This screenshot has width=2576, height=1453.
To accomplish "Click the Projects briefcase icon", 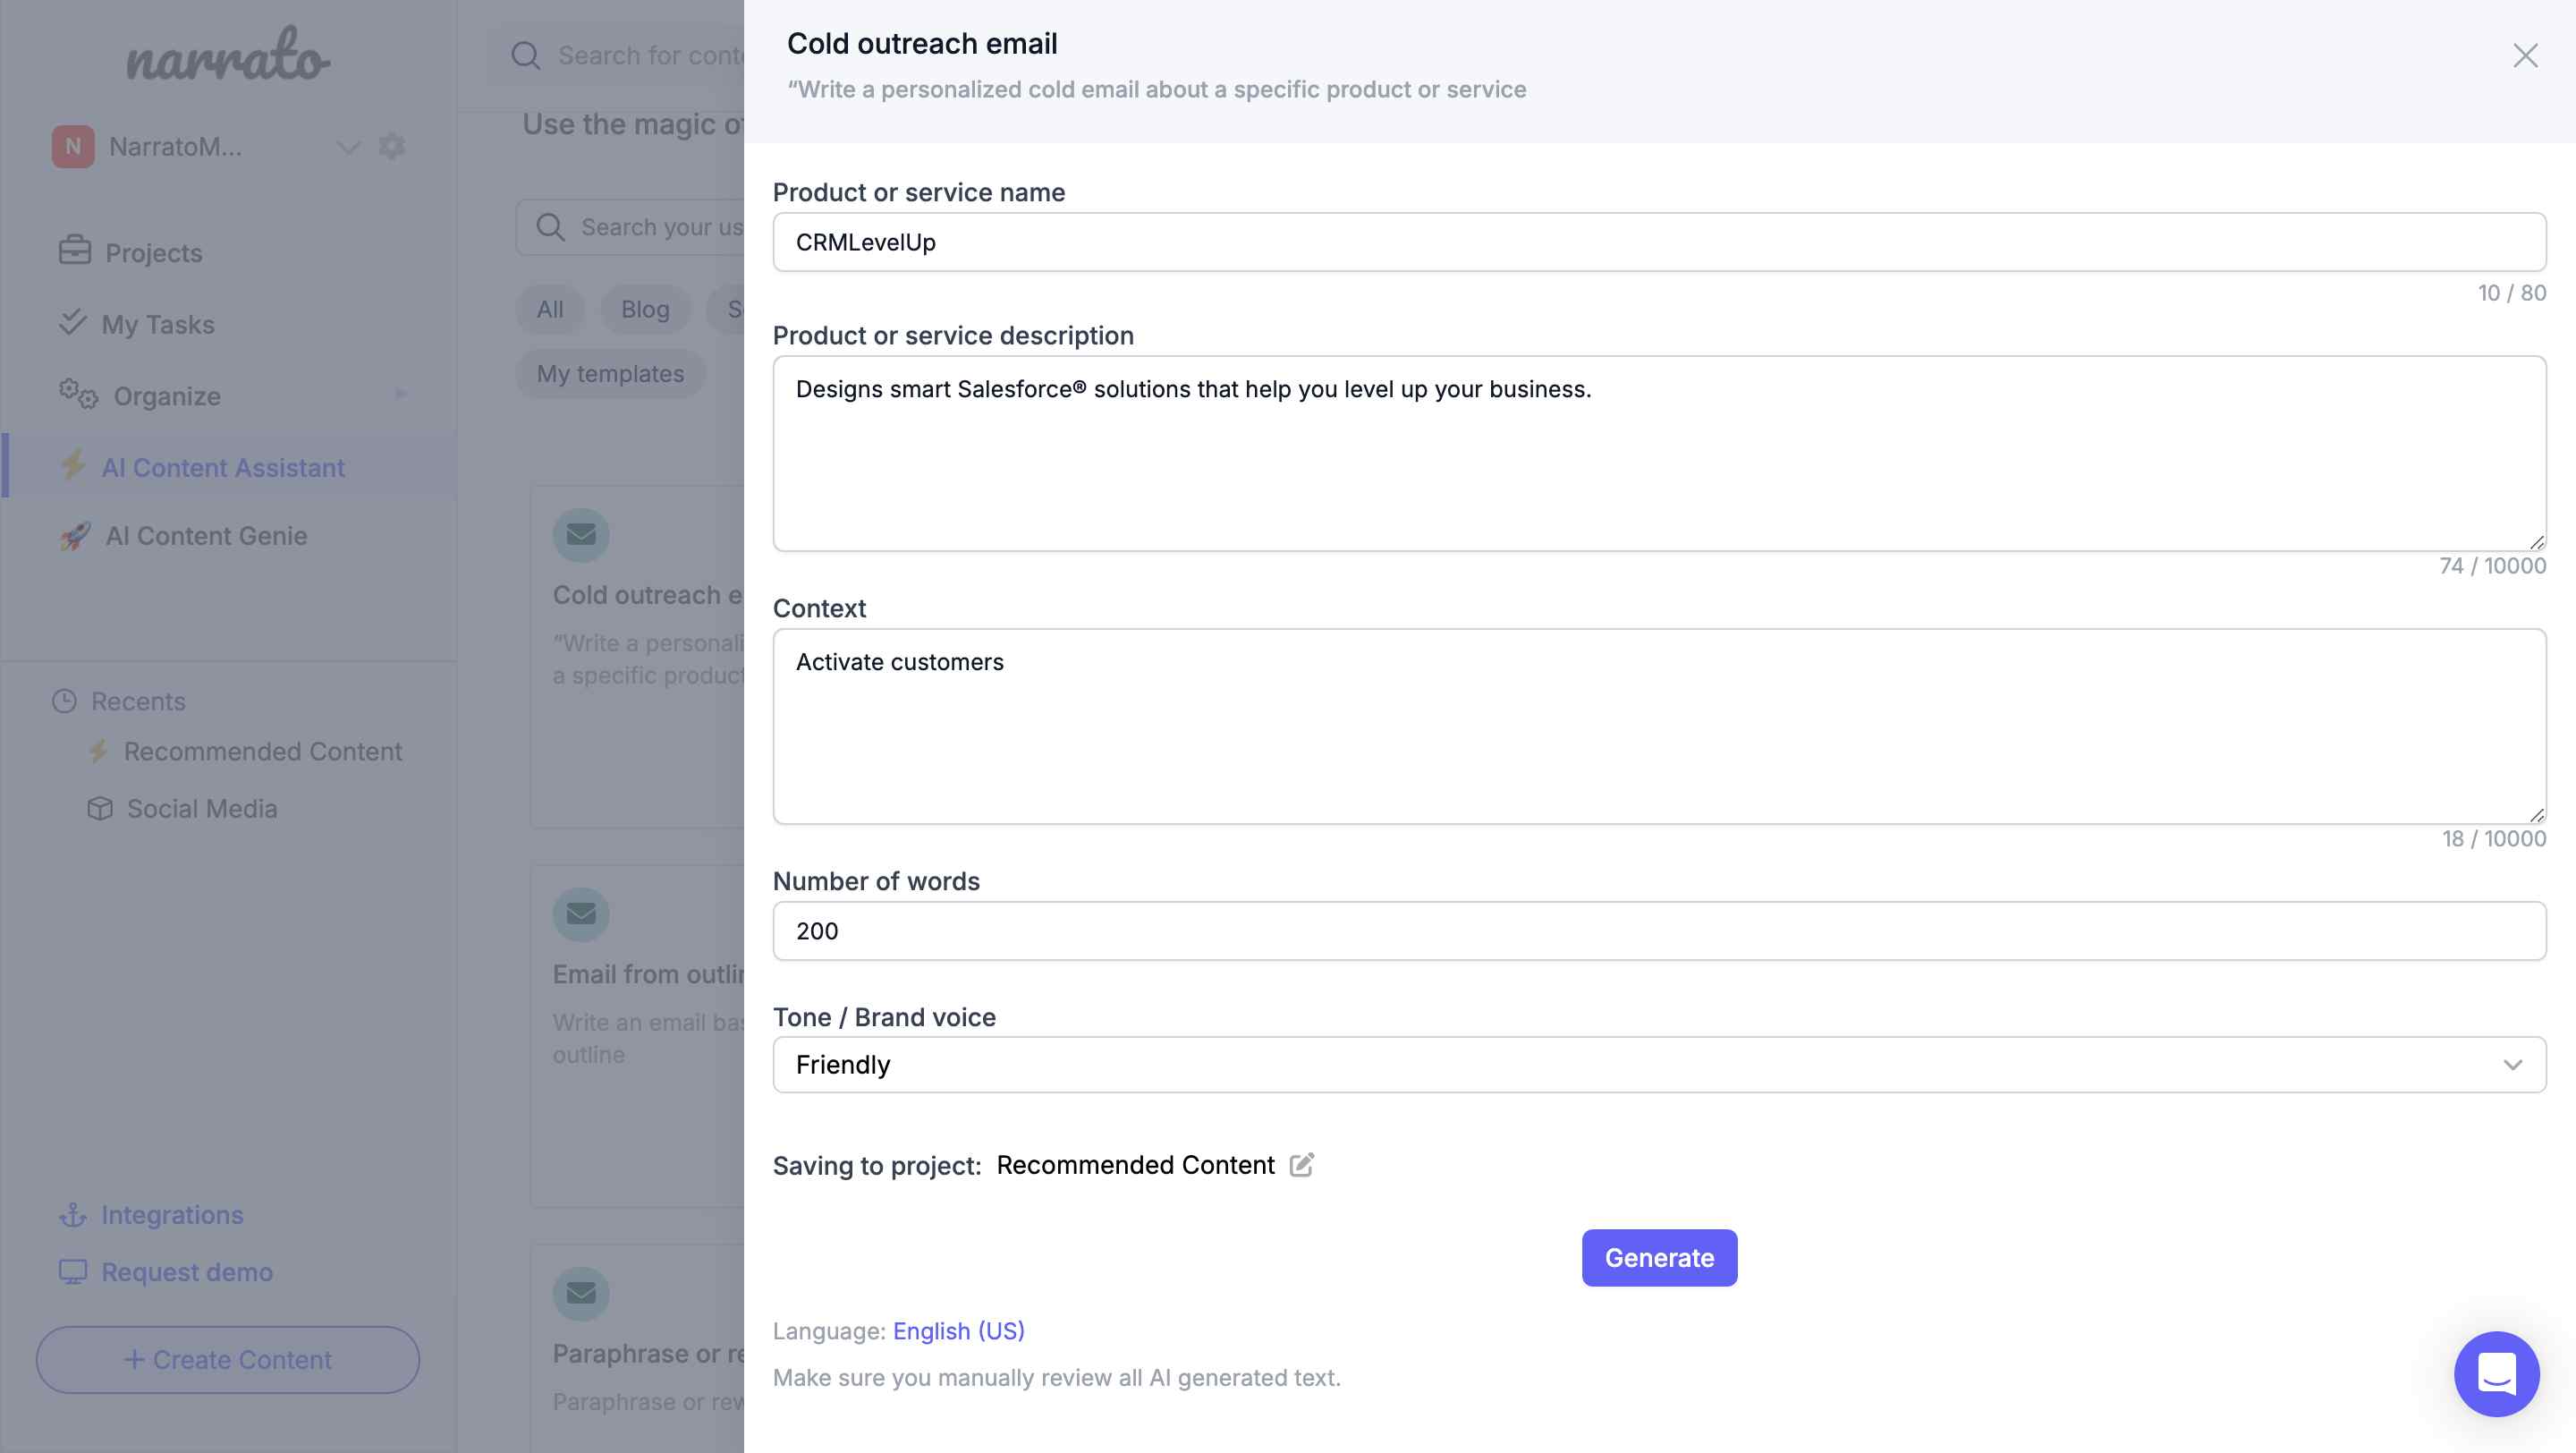I will click(x=74, y=250).
